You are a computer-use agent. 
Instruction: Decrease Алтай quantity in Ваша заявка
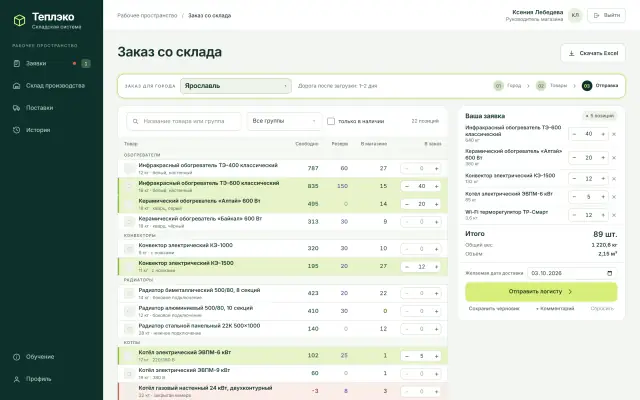[x=574, y=158]
